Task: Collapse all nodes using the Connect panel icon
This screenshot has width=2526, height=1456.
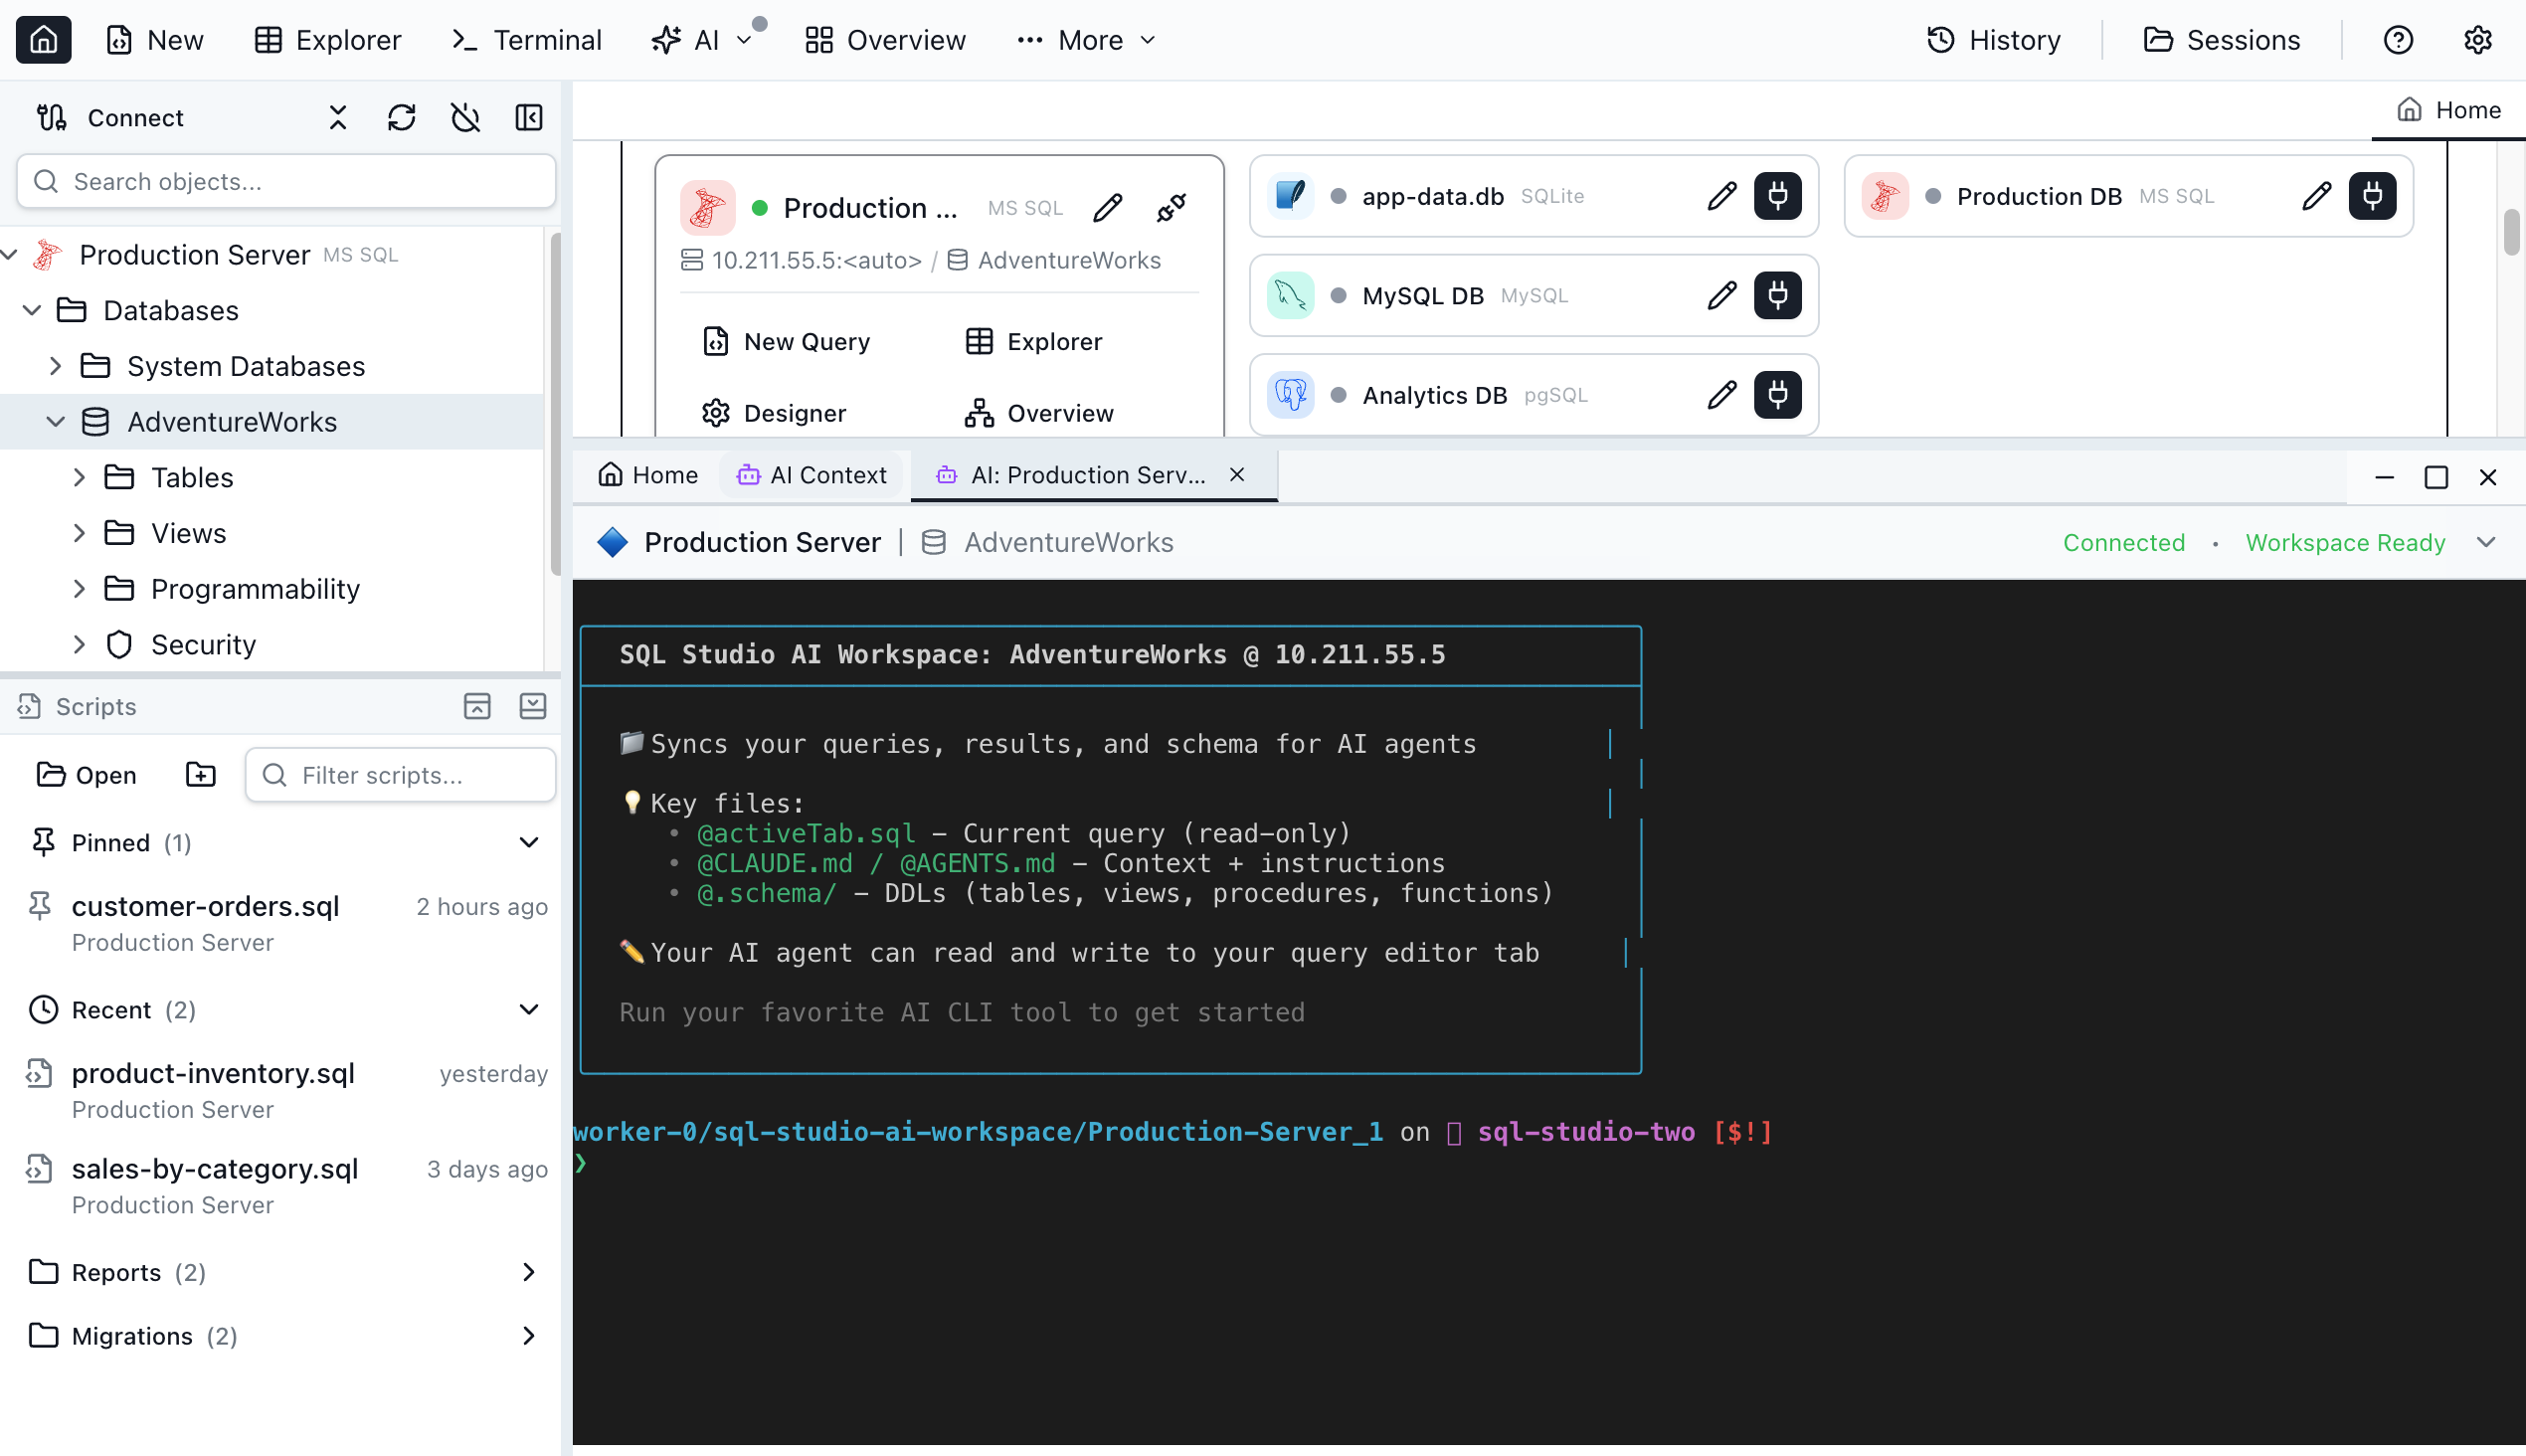Action: pyautogui.click(x=337, y=117)
